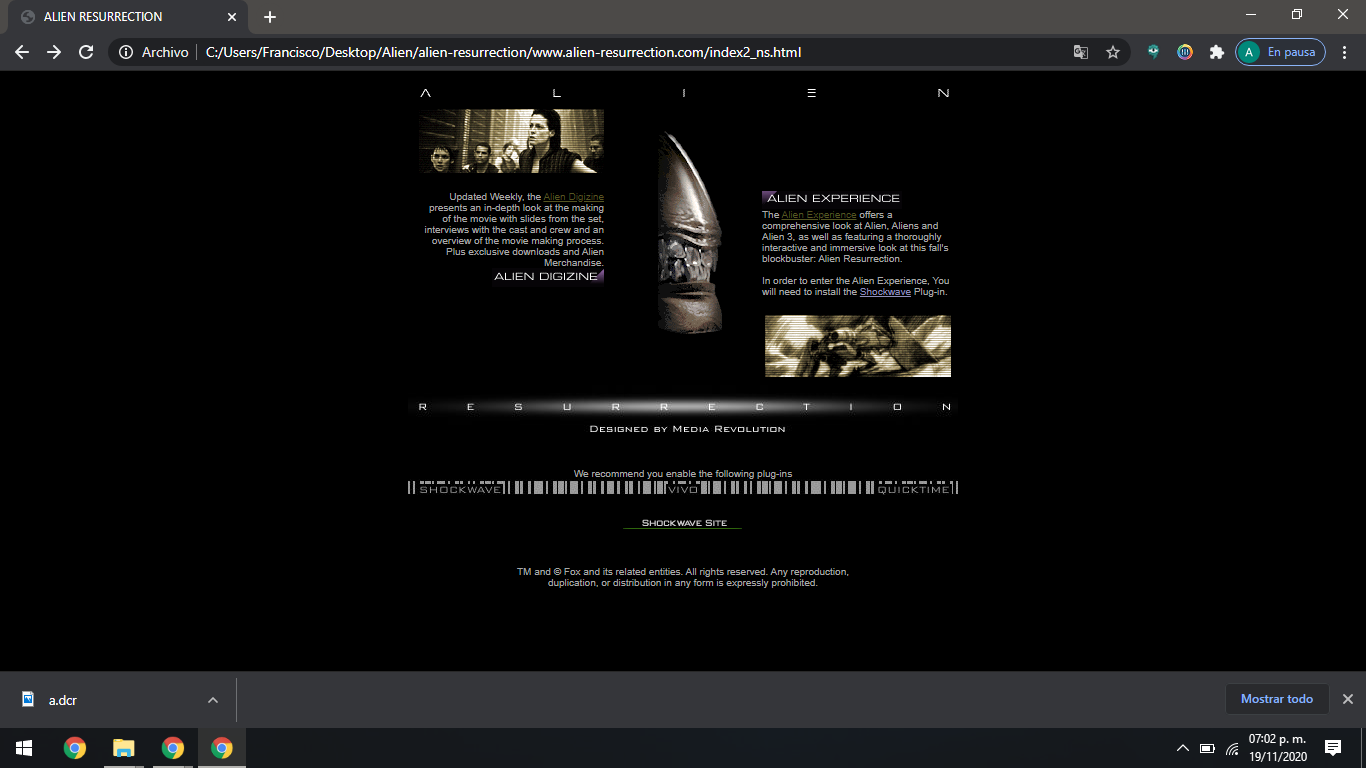
Task: Open the Wi-Fi network tray icon
Action: click(1232, 748)
